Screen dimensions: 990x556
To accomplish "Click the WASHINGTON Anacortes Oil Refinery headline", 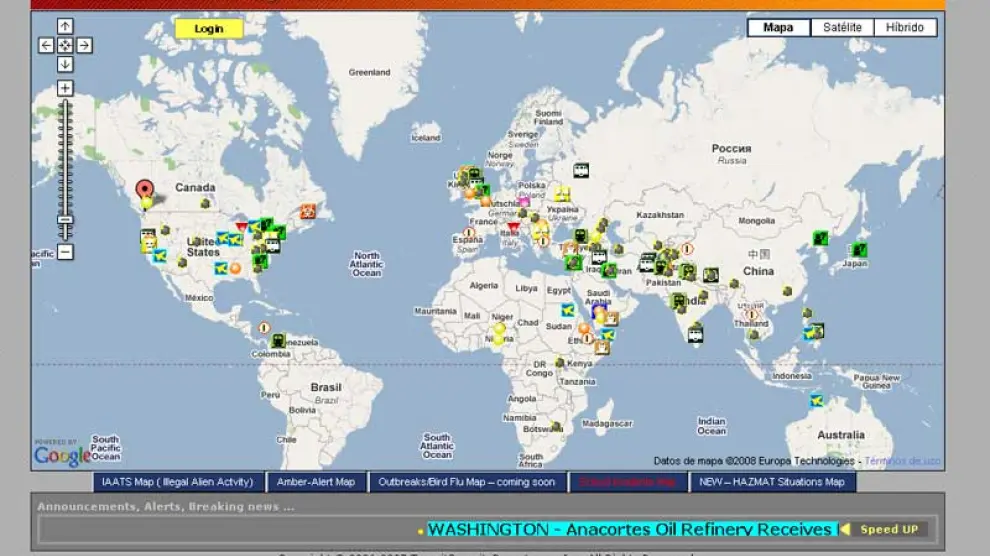I will click(x=631, y=529).
